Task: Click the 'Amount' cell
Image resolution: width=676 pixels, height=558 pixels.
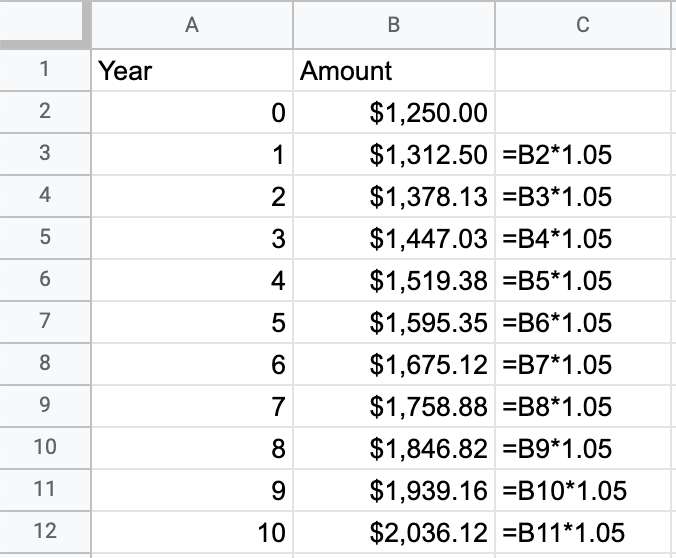Action: [394, 70]
